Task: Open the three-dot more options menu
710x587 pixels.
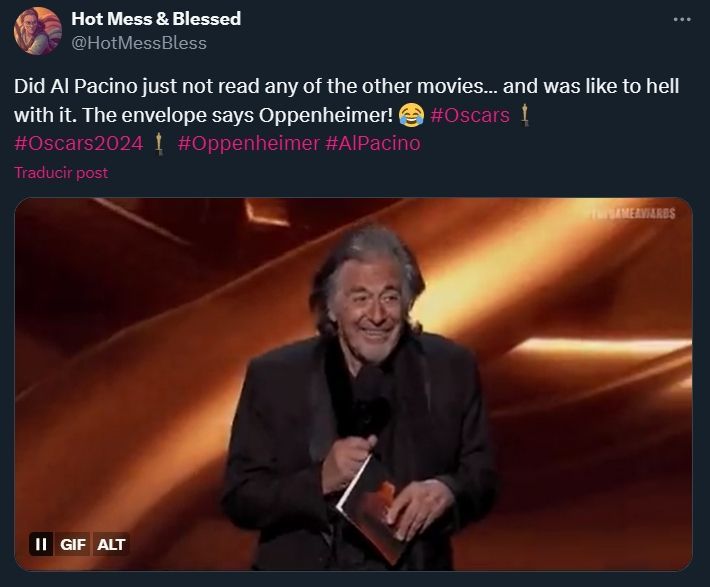Action: 682,19
